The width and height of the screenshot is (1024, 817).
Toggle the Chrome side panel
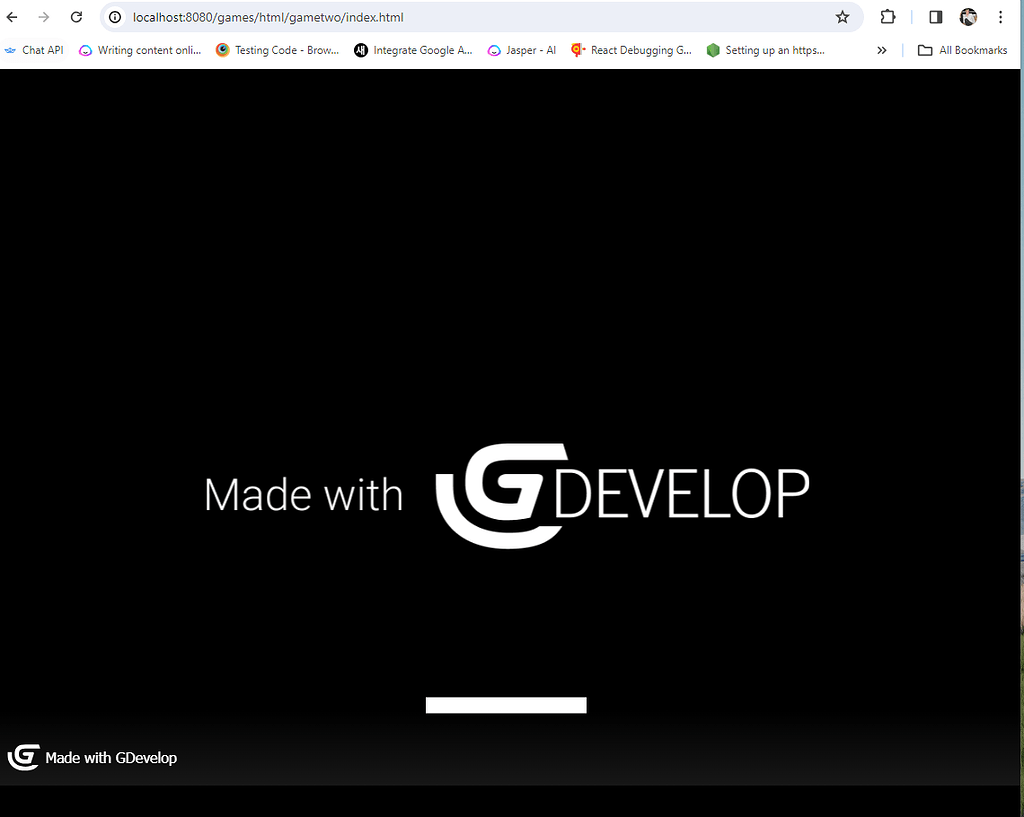click(x=935, y=17)
